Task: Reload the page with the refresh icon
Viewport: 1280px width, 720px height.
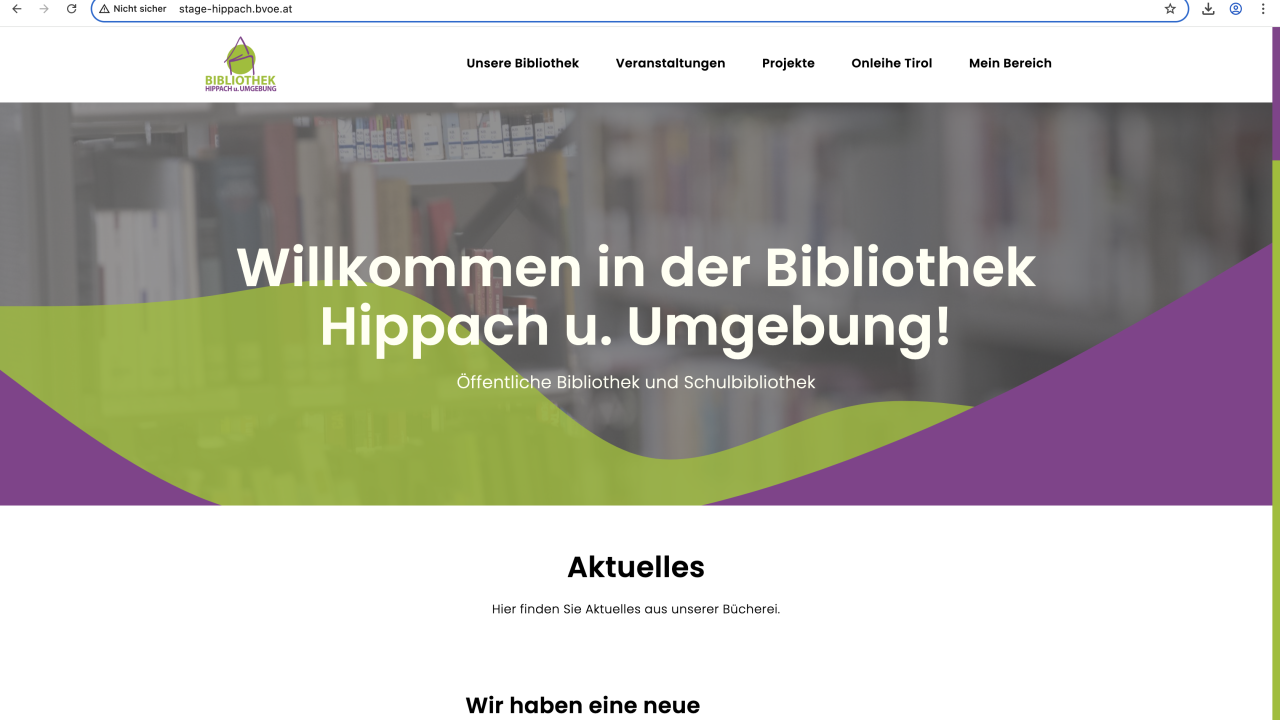Action: coord(71,9)
